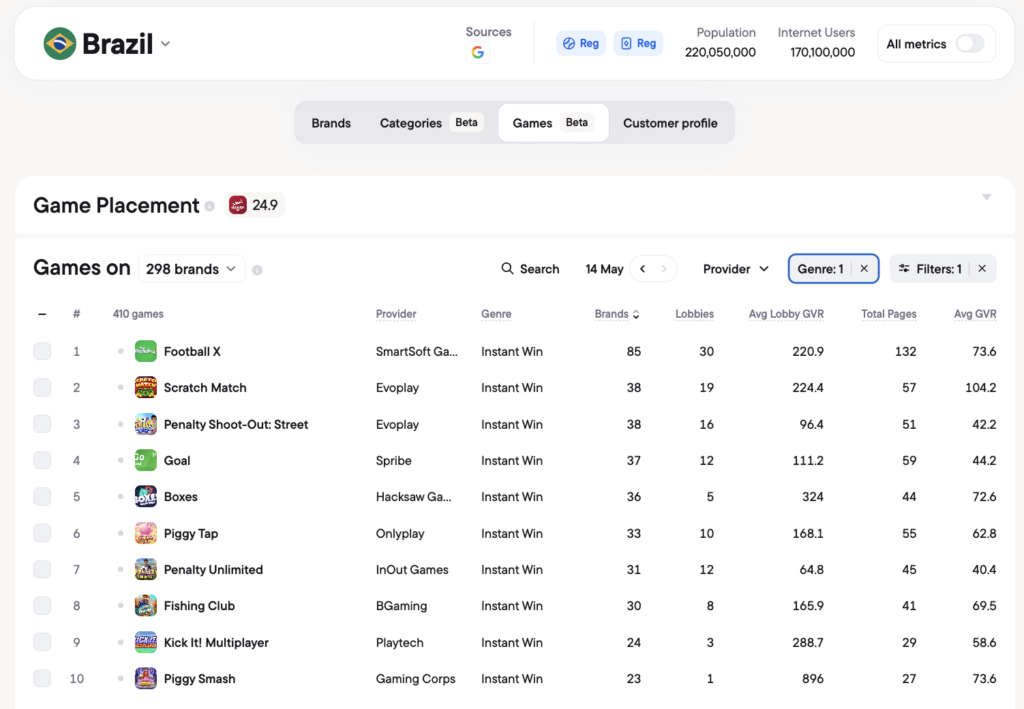Toggle the All metrics switch
Image resolution: width=1024 pixels, height=709 pixels.
point(970,44)
